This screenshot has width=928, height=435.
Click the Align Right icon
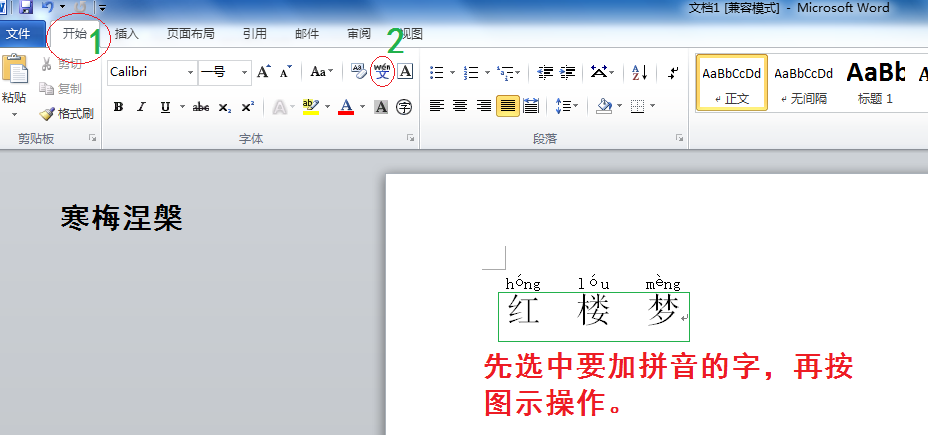point(484,107)
